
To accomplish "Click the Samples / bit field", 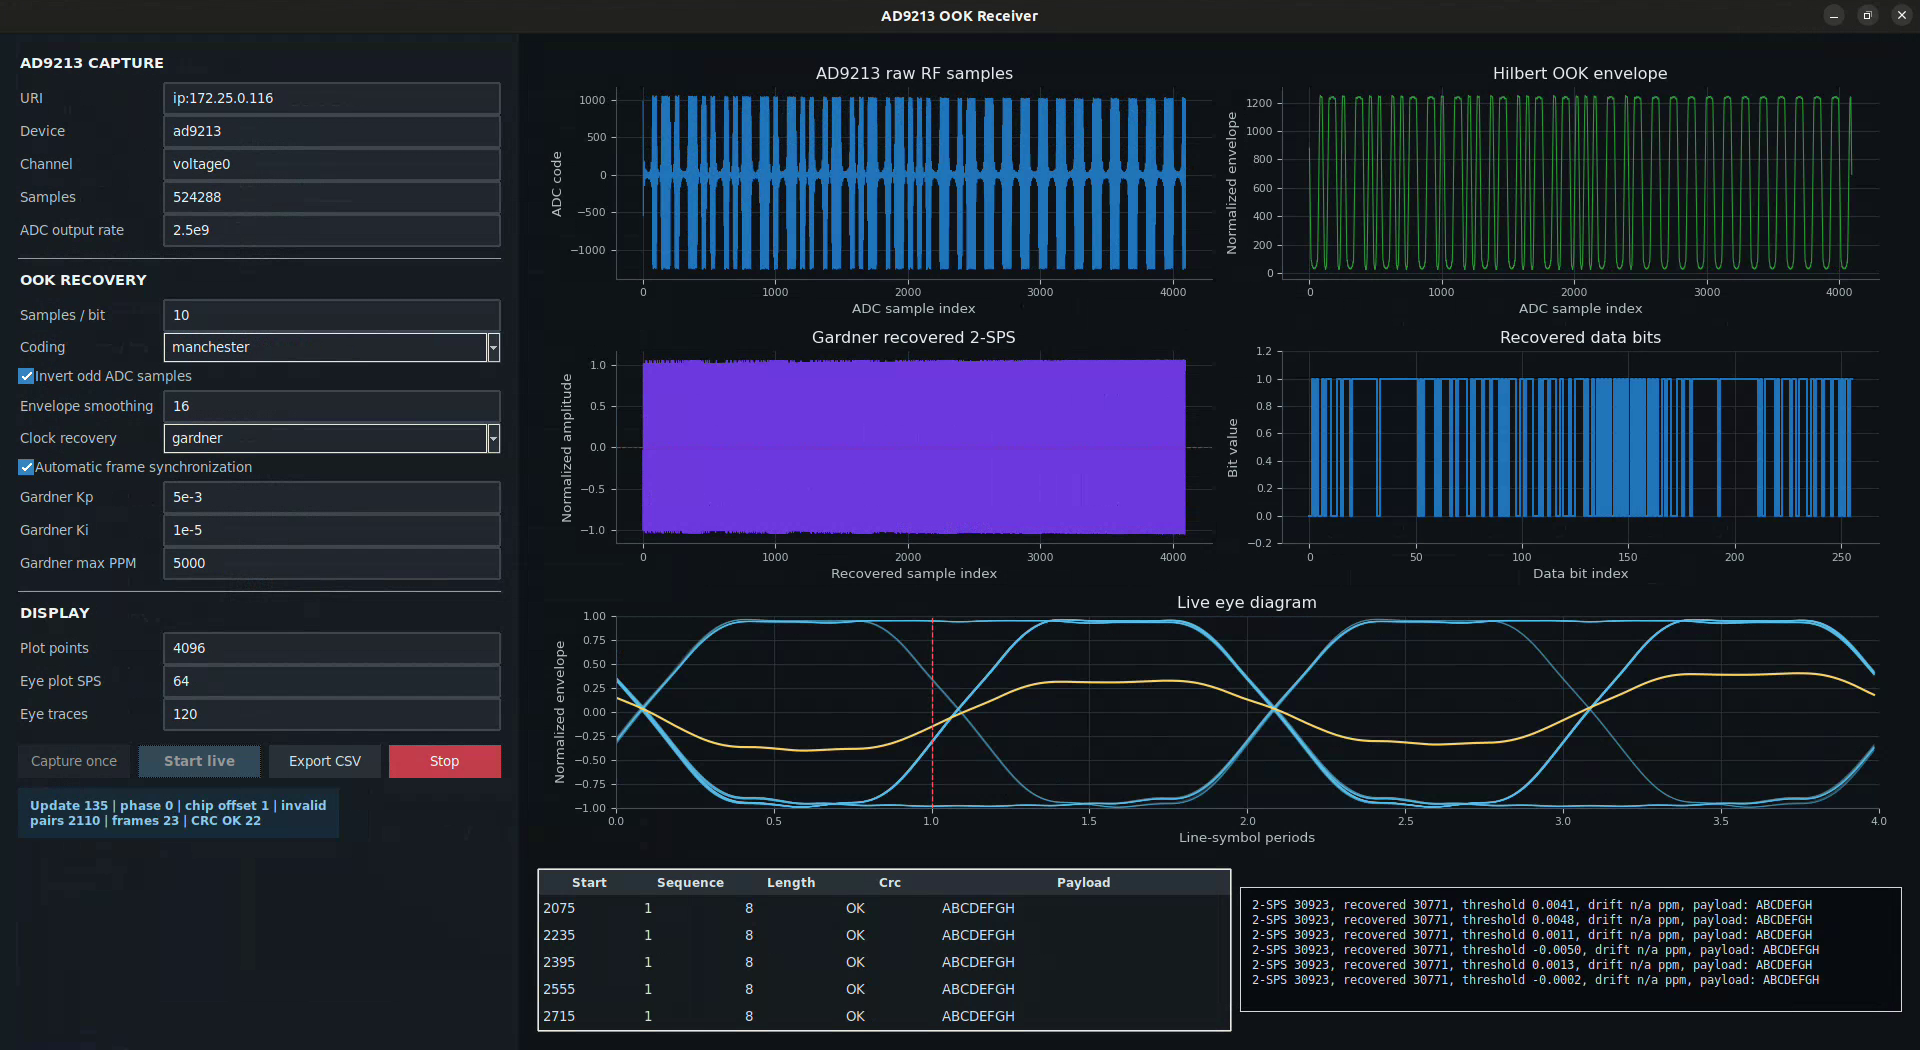I will click(x=332, y=315).
